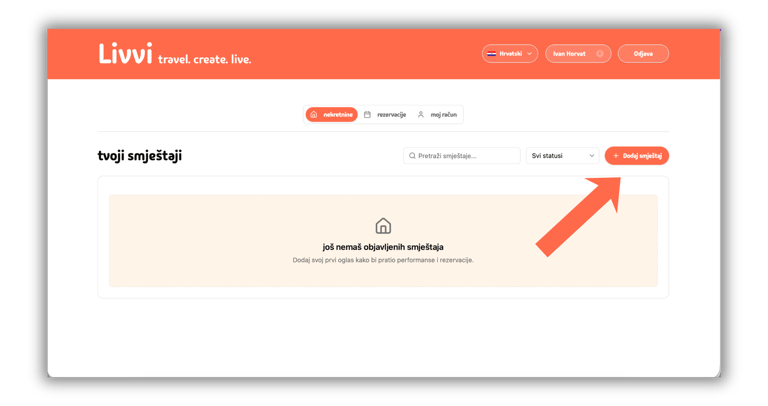Screen dimensions: 768x406
Task: Open the Hrvatski language dropdown
Action: tap(510, 54)
